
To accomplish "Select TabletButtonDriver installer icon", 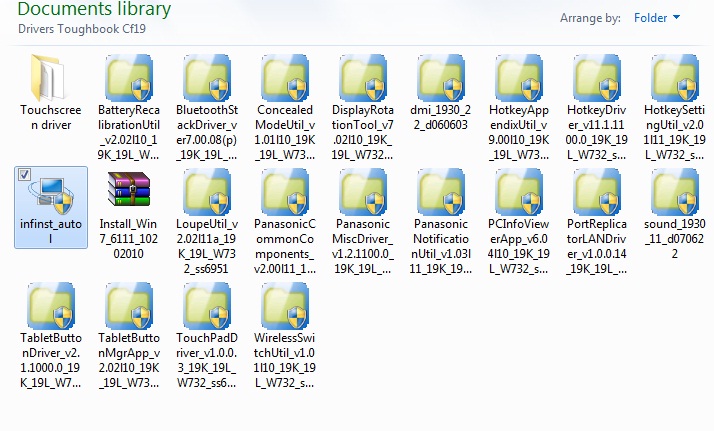I will coord(51,306).
